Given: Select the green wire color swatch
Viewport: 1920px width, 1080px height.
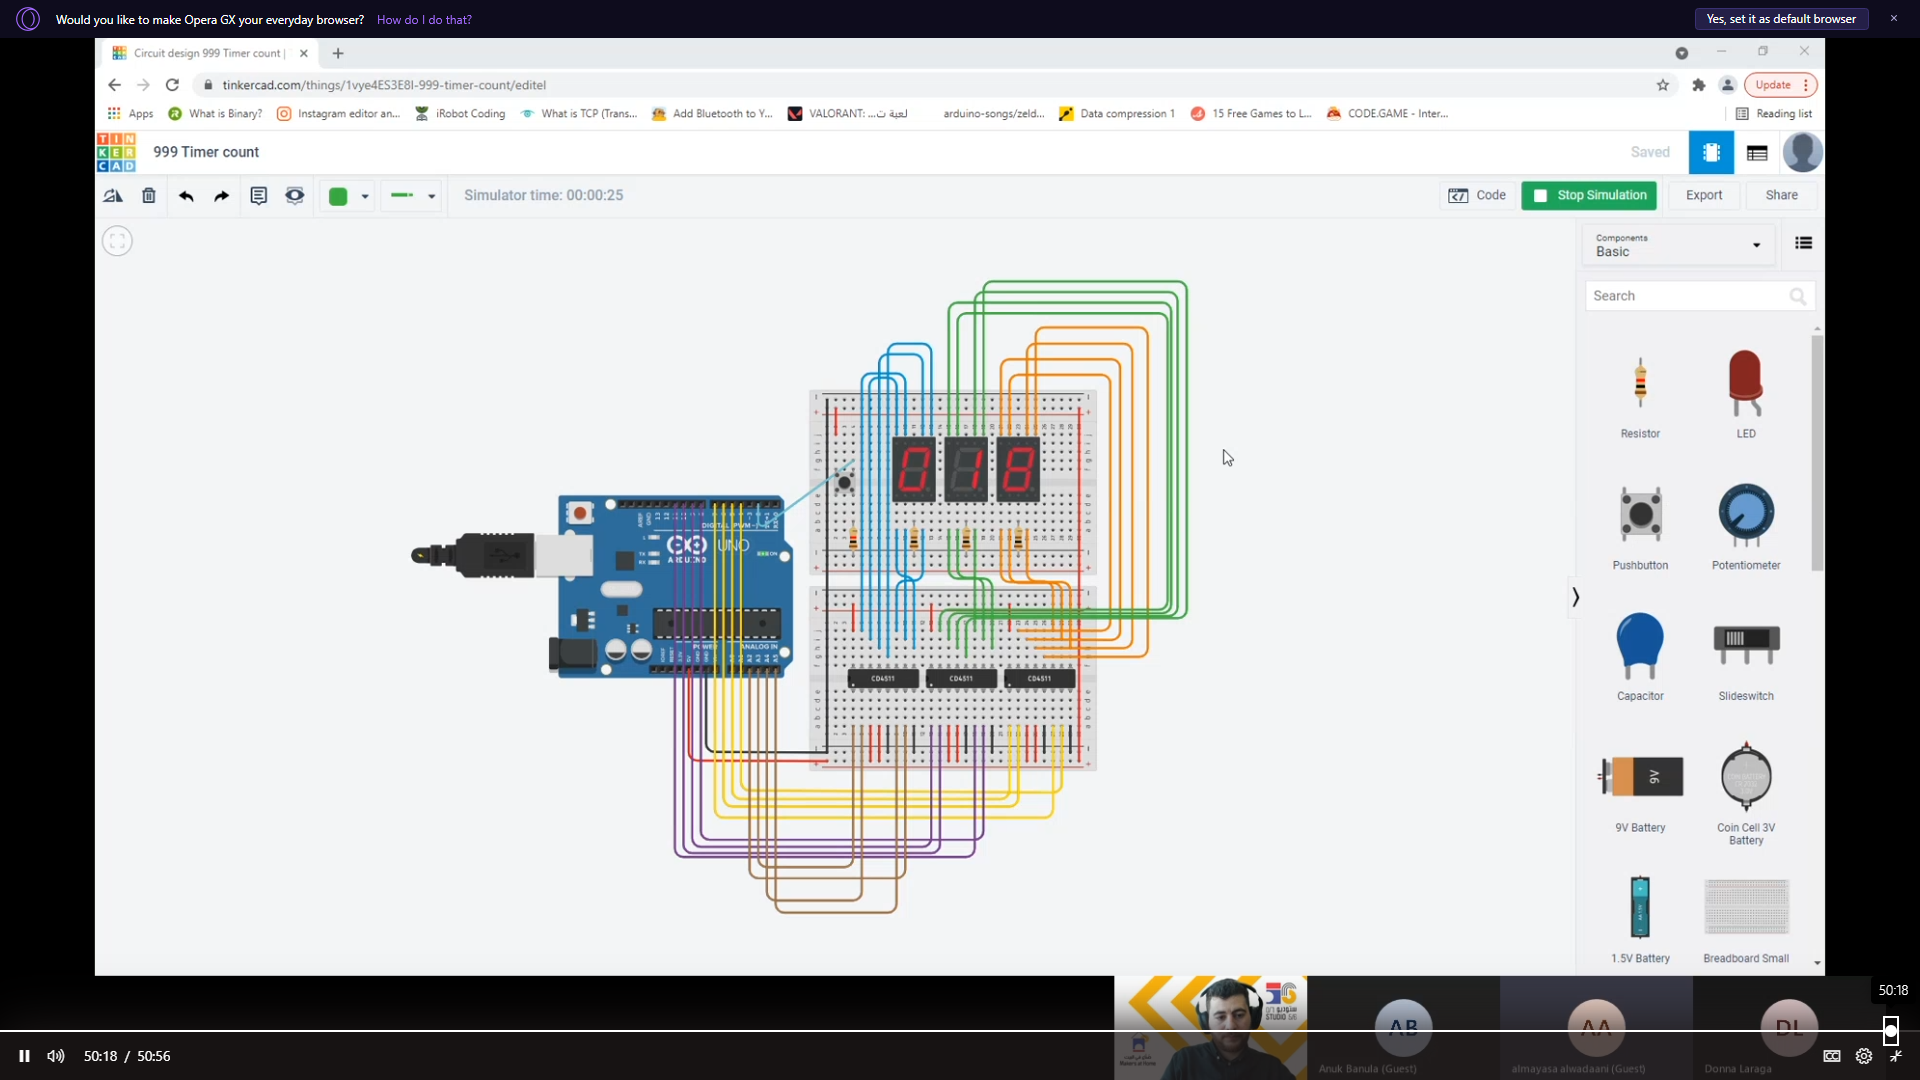Looking at the screenshot, I should [338, 197].
